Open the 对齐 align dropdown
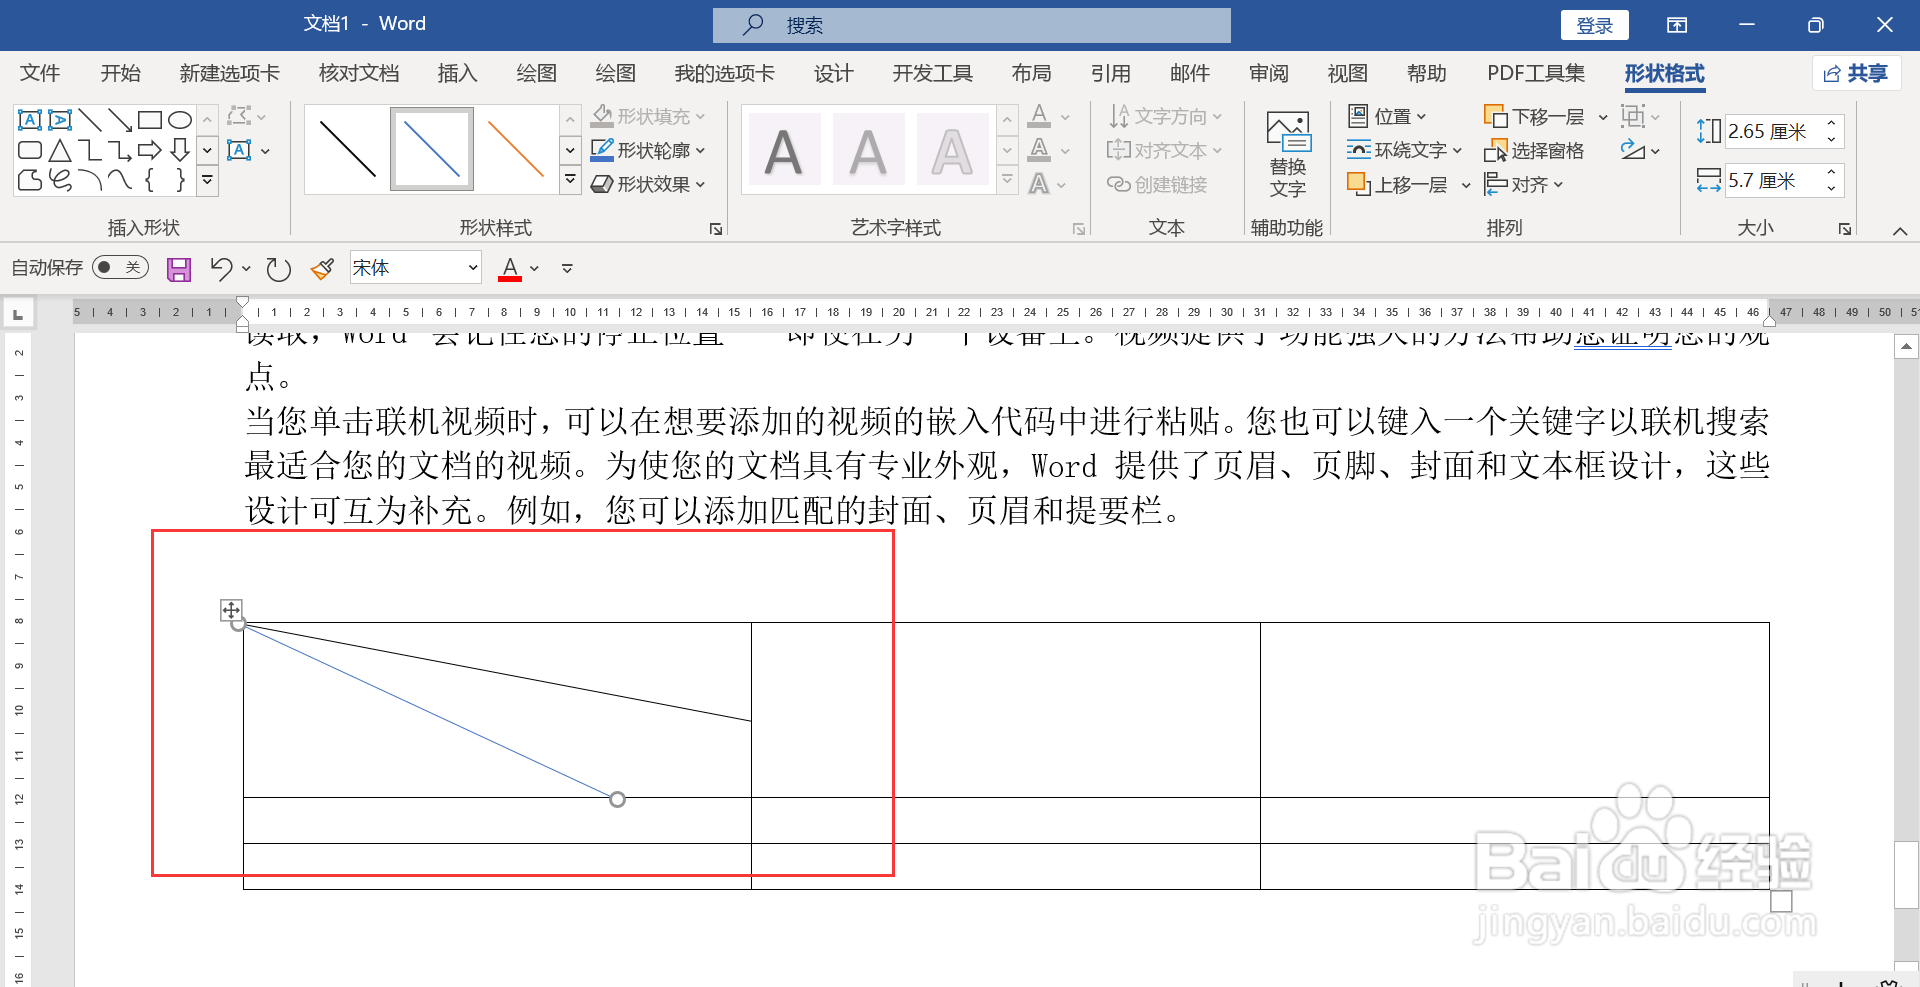The height and width of the screenshot is (987, 1920). [1523, 184]
